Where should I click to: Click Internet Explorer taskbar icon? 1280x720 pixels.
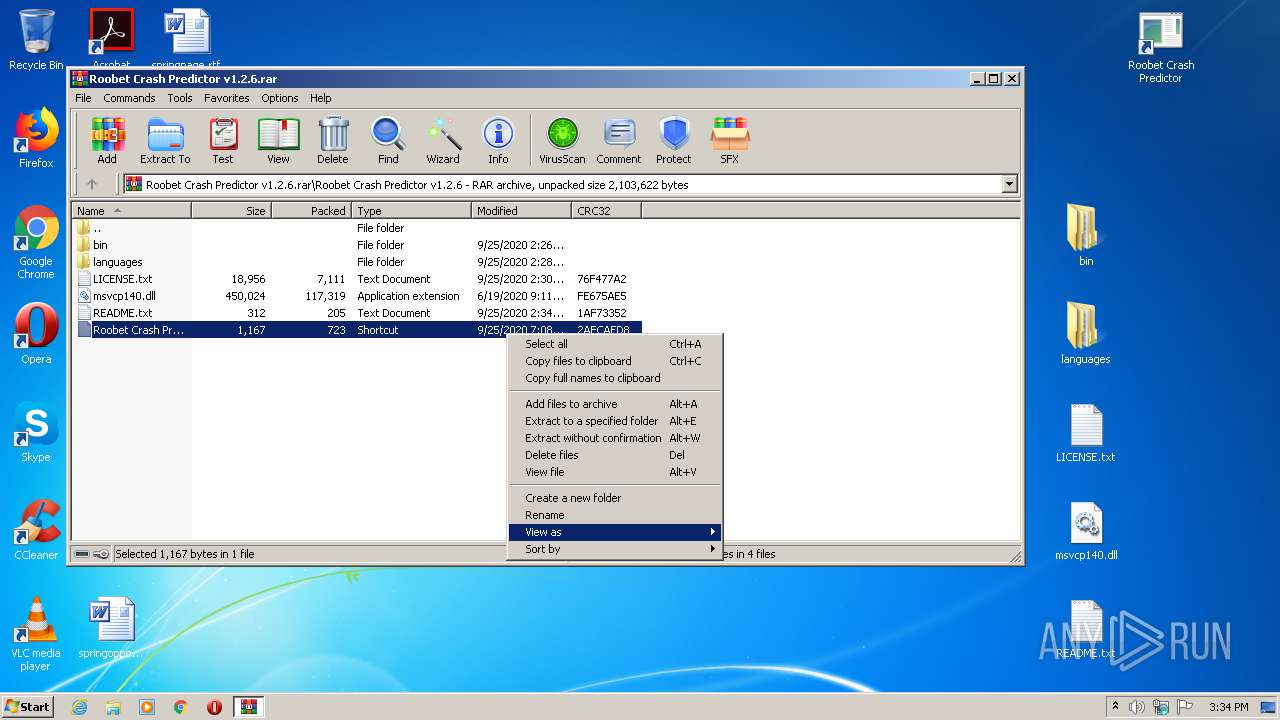tap(79, 707)
